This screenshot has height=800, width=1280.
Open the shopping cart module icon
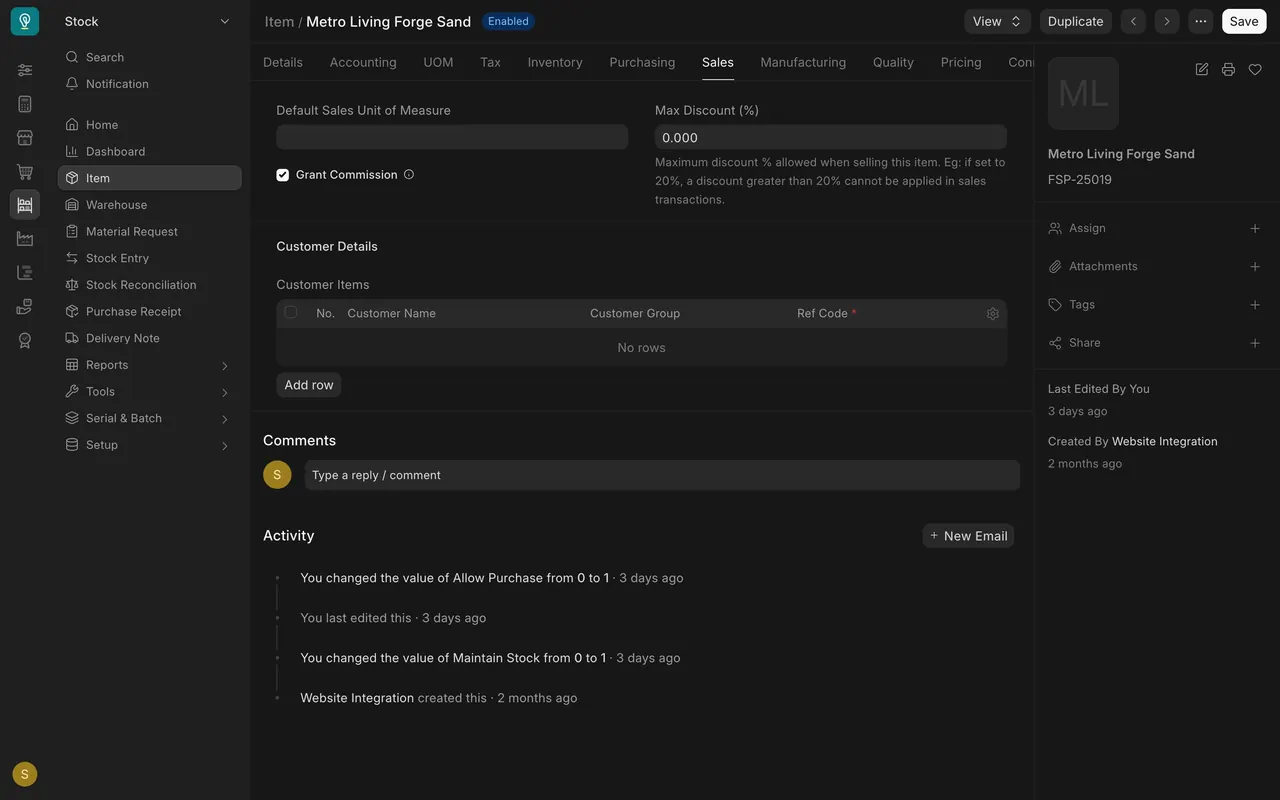click(25, 171)
